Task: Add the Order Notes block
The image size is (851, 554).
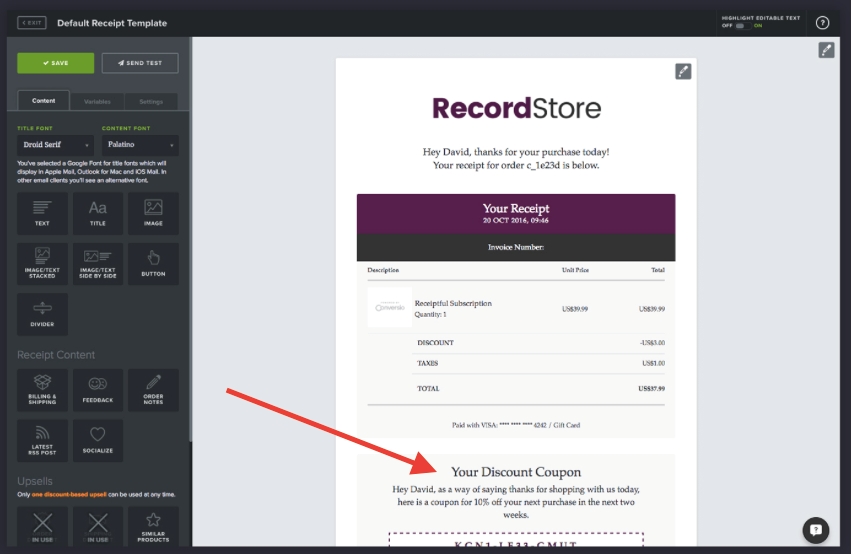Action: [153, 390]
